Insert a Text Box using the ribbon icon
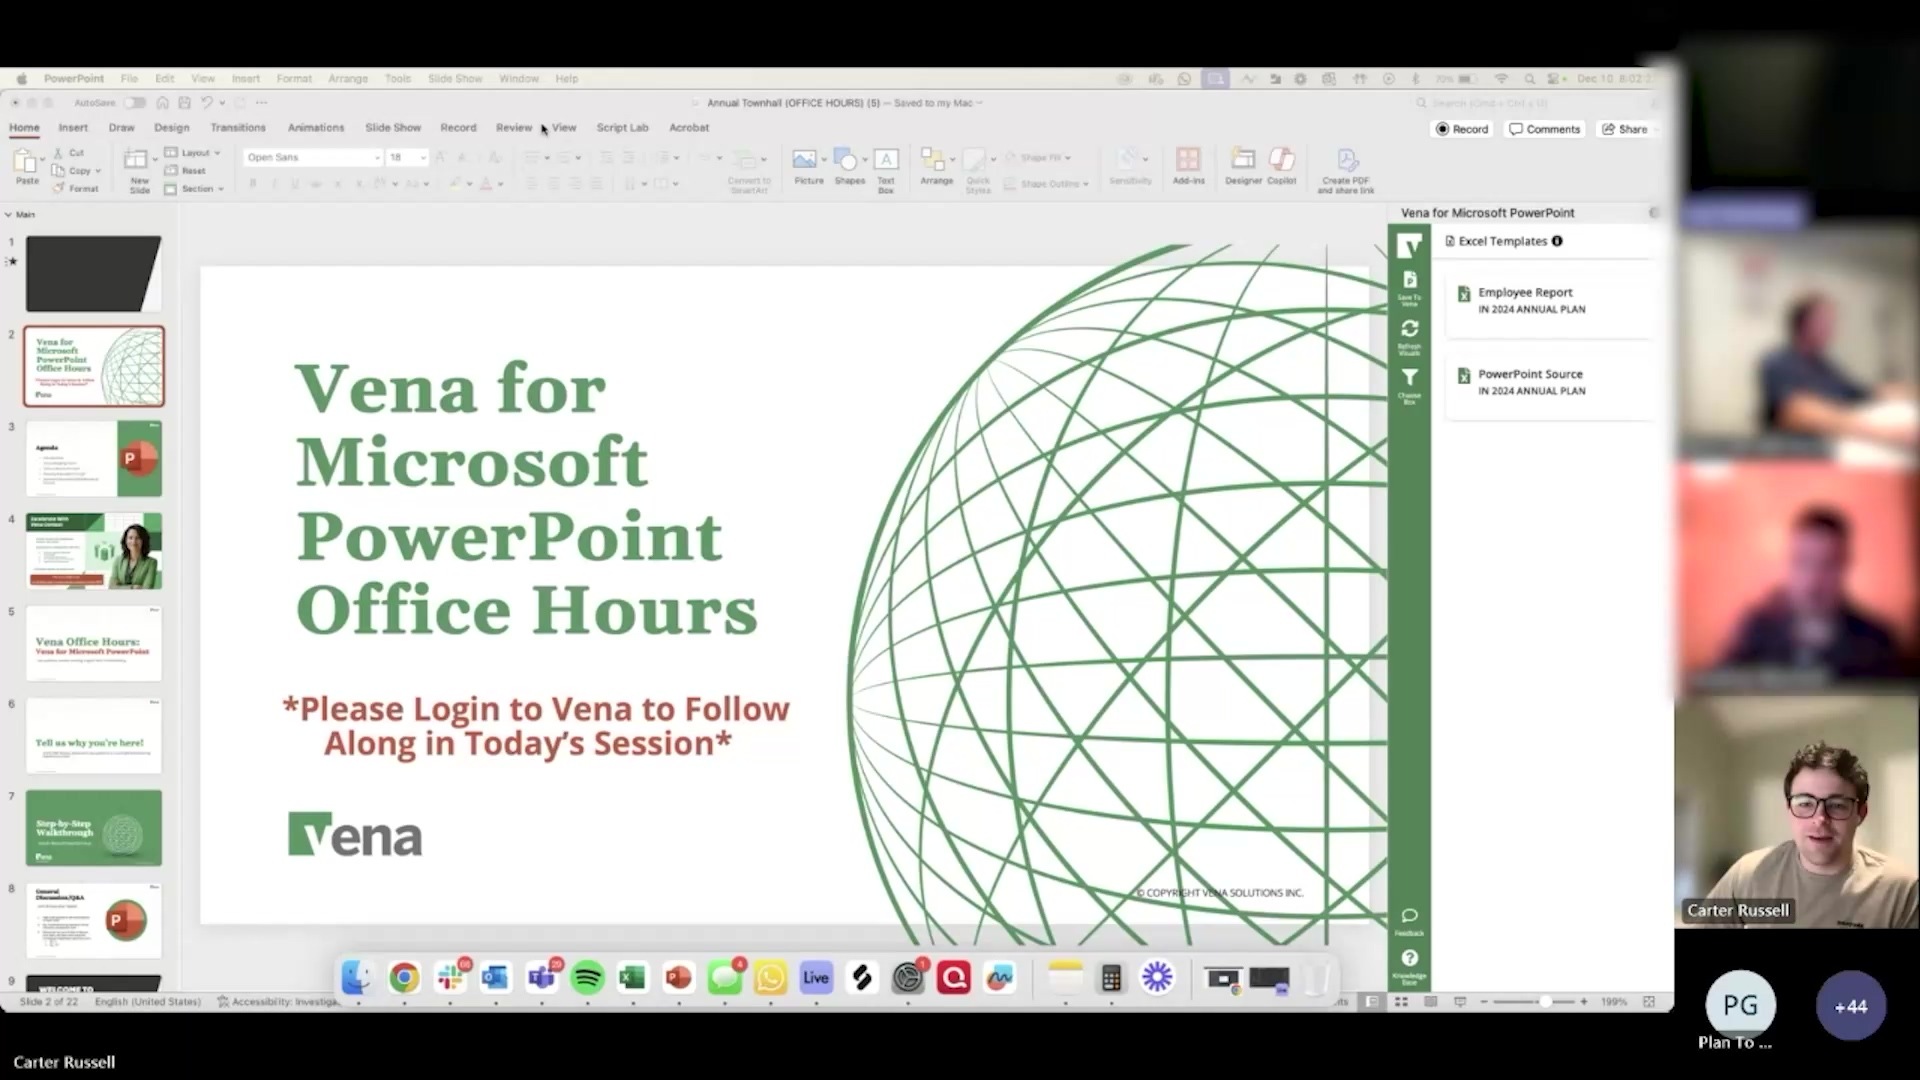The height and width of the screenshot is (1080, 1920). point(885,167)
